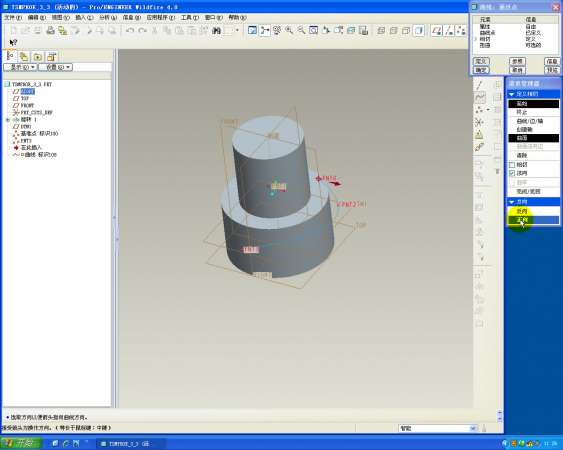Screen dimensions: 563x450
Task: Choose 正向 in the 方向 menu
Action: 533,220
